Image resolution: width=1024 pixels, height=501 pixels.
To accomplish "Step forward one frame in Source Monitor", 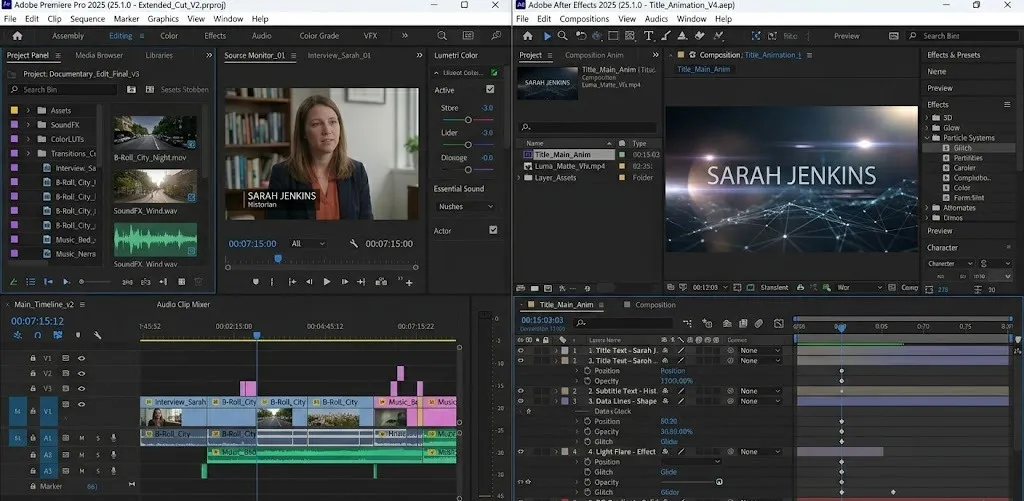I will point(344,282).
